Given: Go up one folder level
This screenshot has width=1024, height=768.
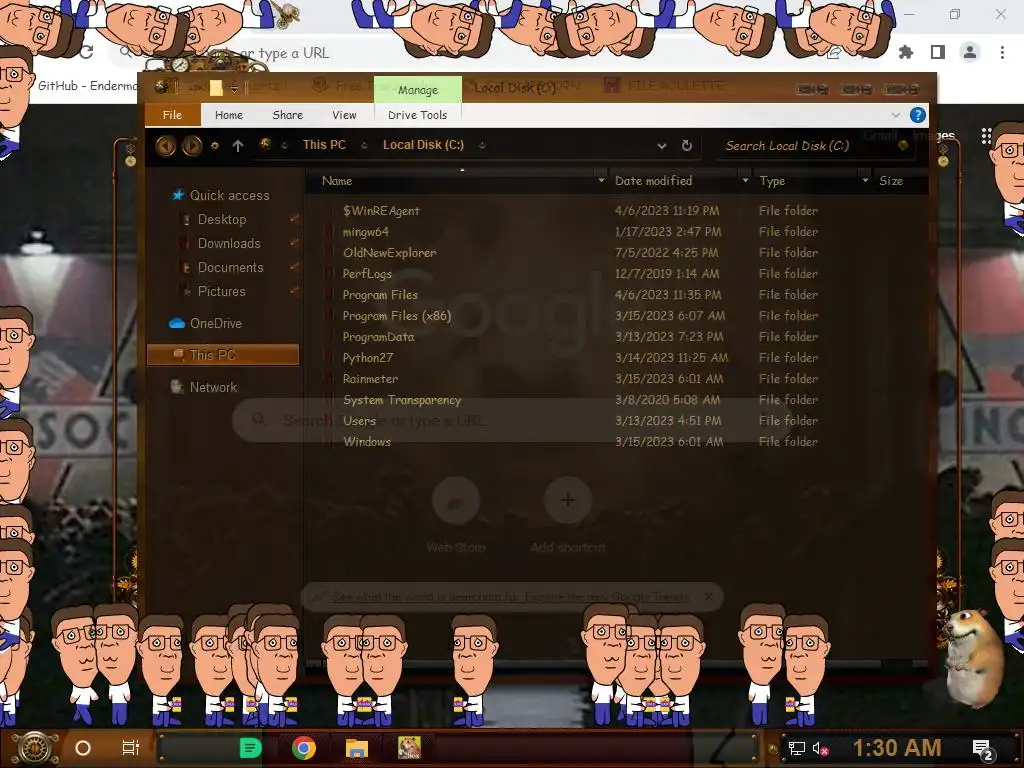Looking at the screenshot, I should pyautogui.click(x=238, y=146).
